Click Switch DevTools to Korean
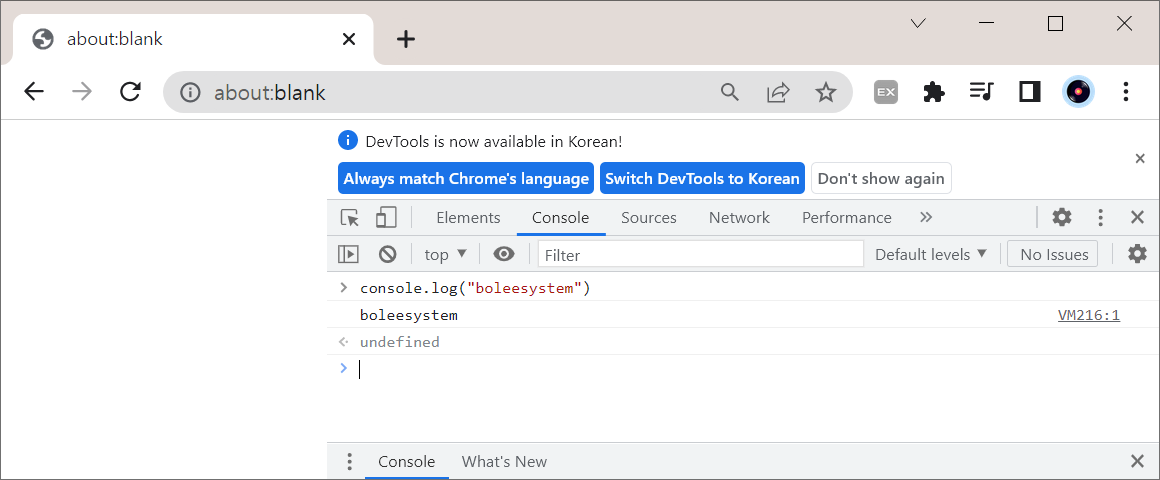The width and height of the screenshot is (1160, 480). pyautogui.click(x=702, y=178)
